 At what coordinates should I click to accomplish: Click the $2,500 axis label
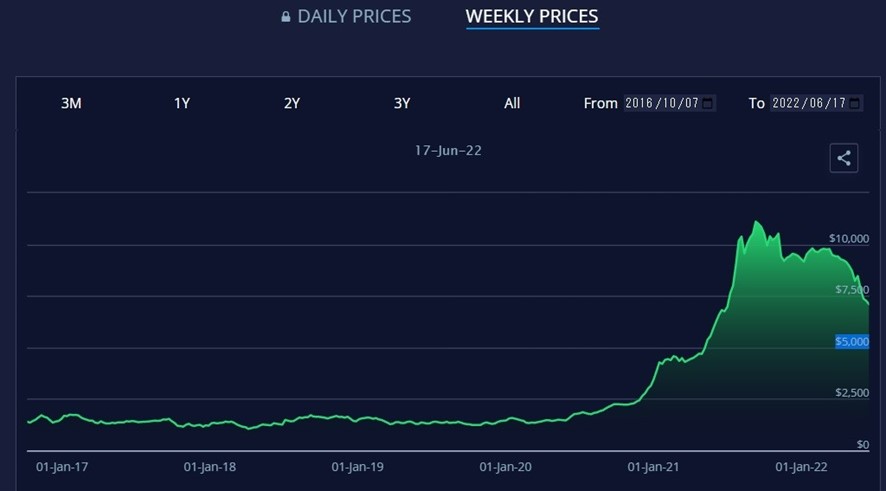[852, 393]
